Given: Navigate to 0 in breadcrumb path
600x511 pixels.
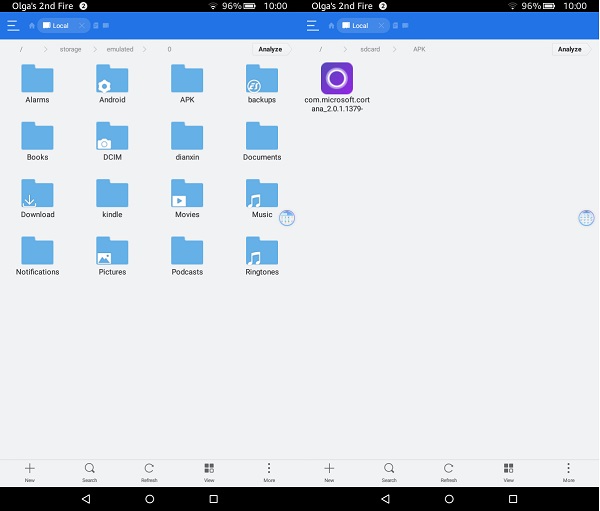Looking at the screenshot, I should [x=169, y=49].
